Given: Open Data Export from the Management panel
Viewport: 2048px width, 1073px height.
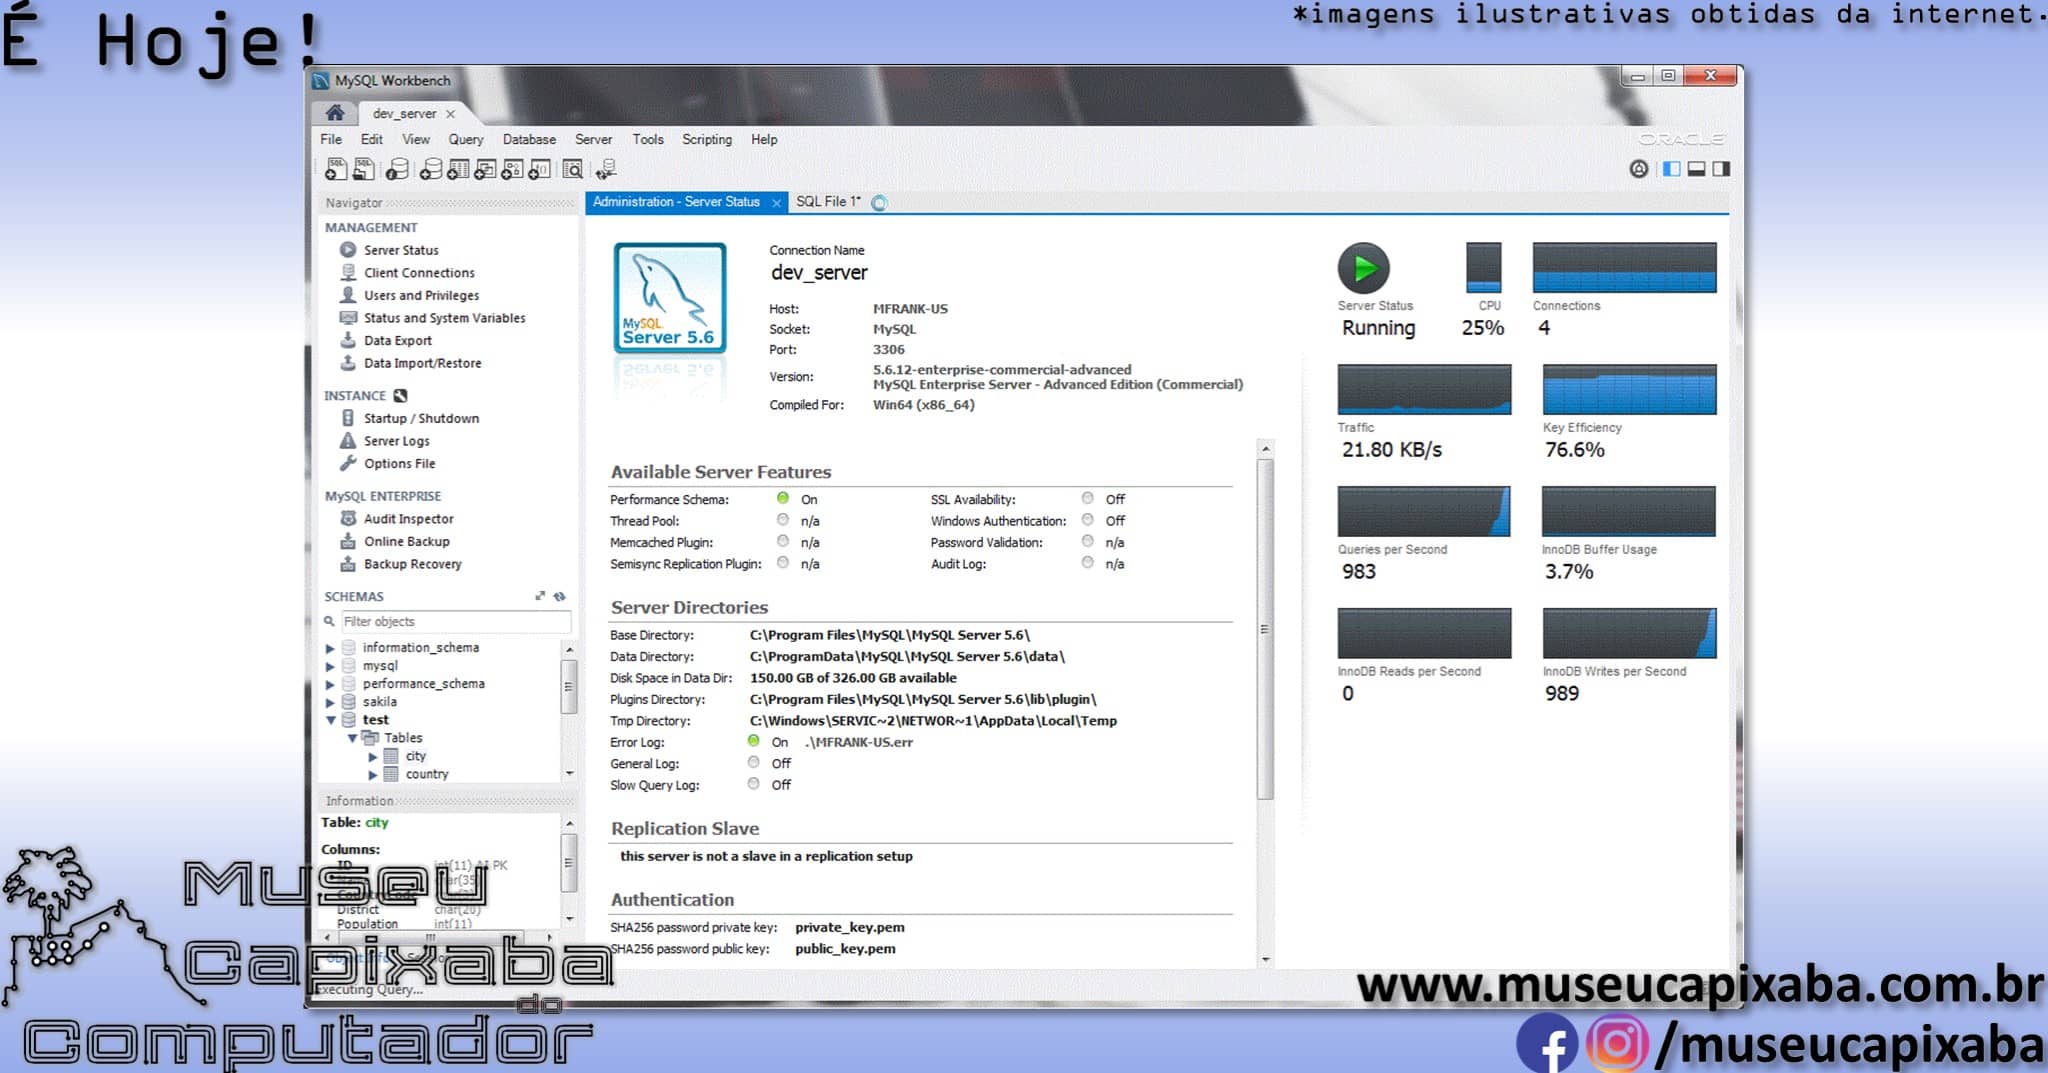Looking at the screenshot, I should click(398, 340).
